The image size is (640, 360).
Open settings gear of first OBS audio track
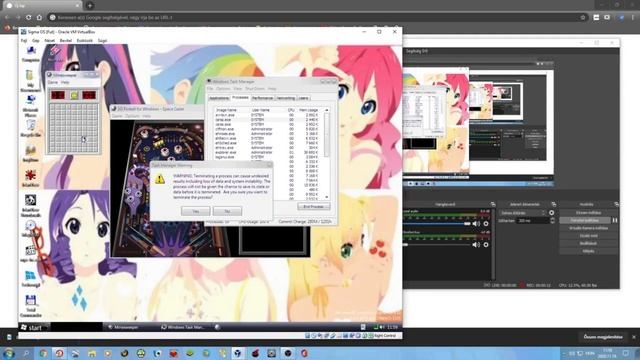[486, 224]
